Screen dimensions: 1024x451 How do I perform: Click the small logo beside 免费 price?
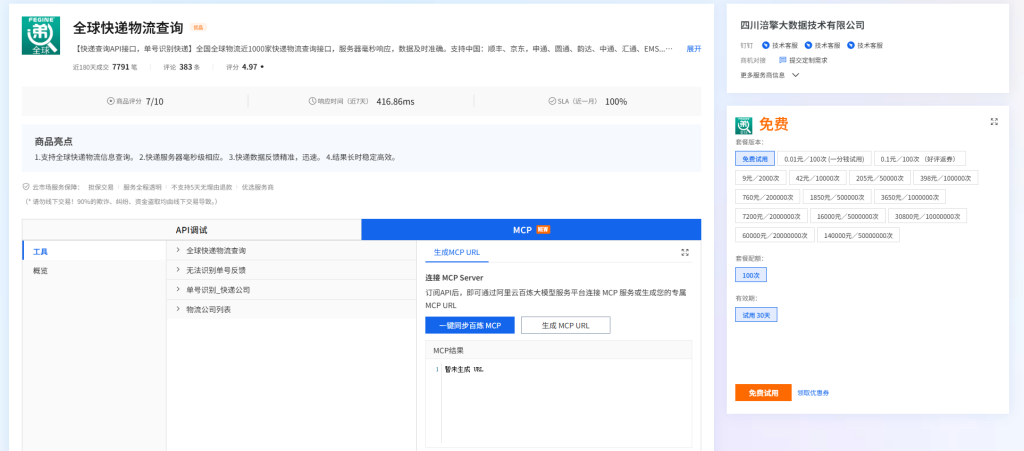coord(744,125)
